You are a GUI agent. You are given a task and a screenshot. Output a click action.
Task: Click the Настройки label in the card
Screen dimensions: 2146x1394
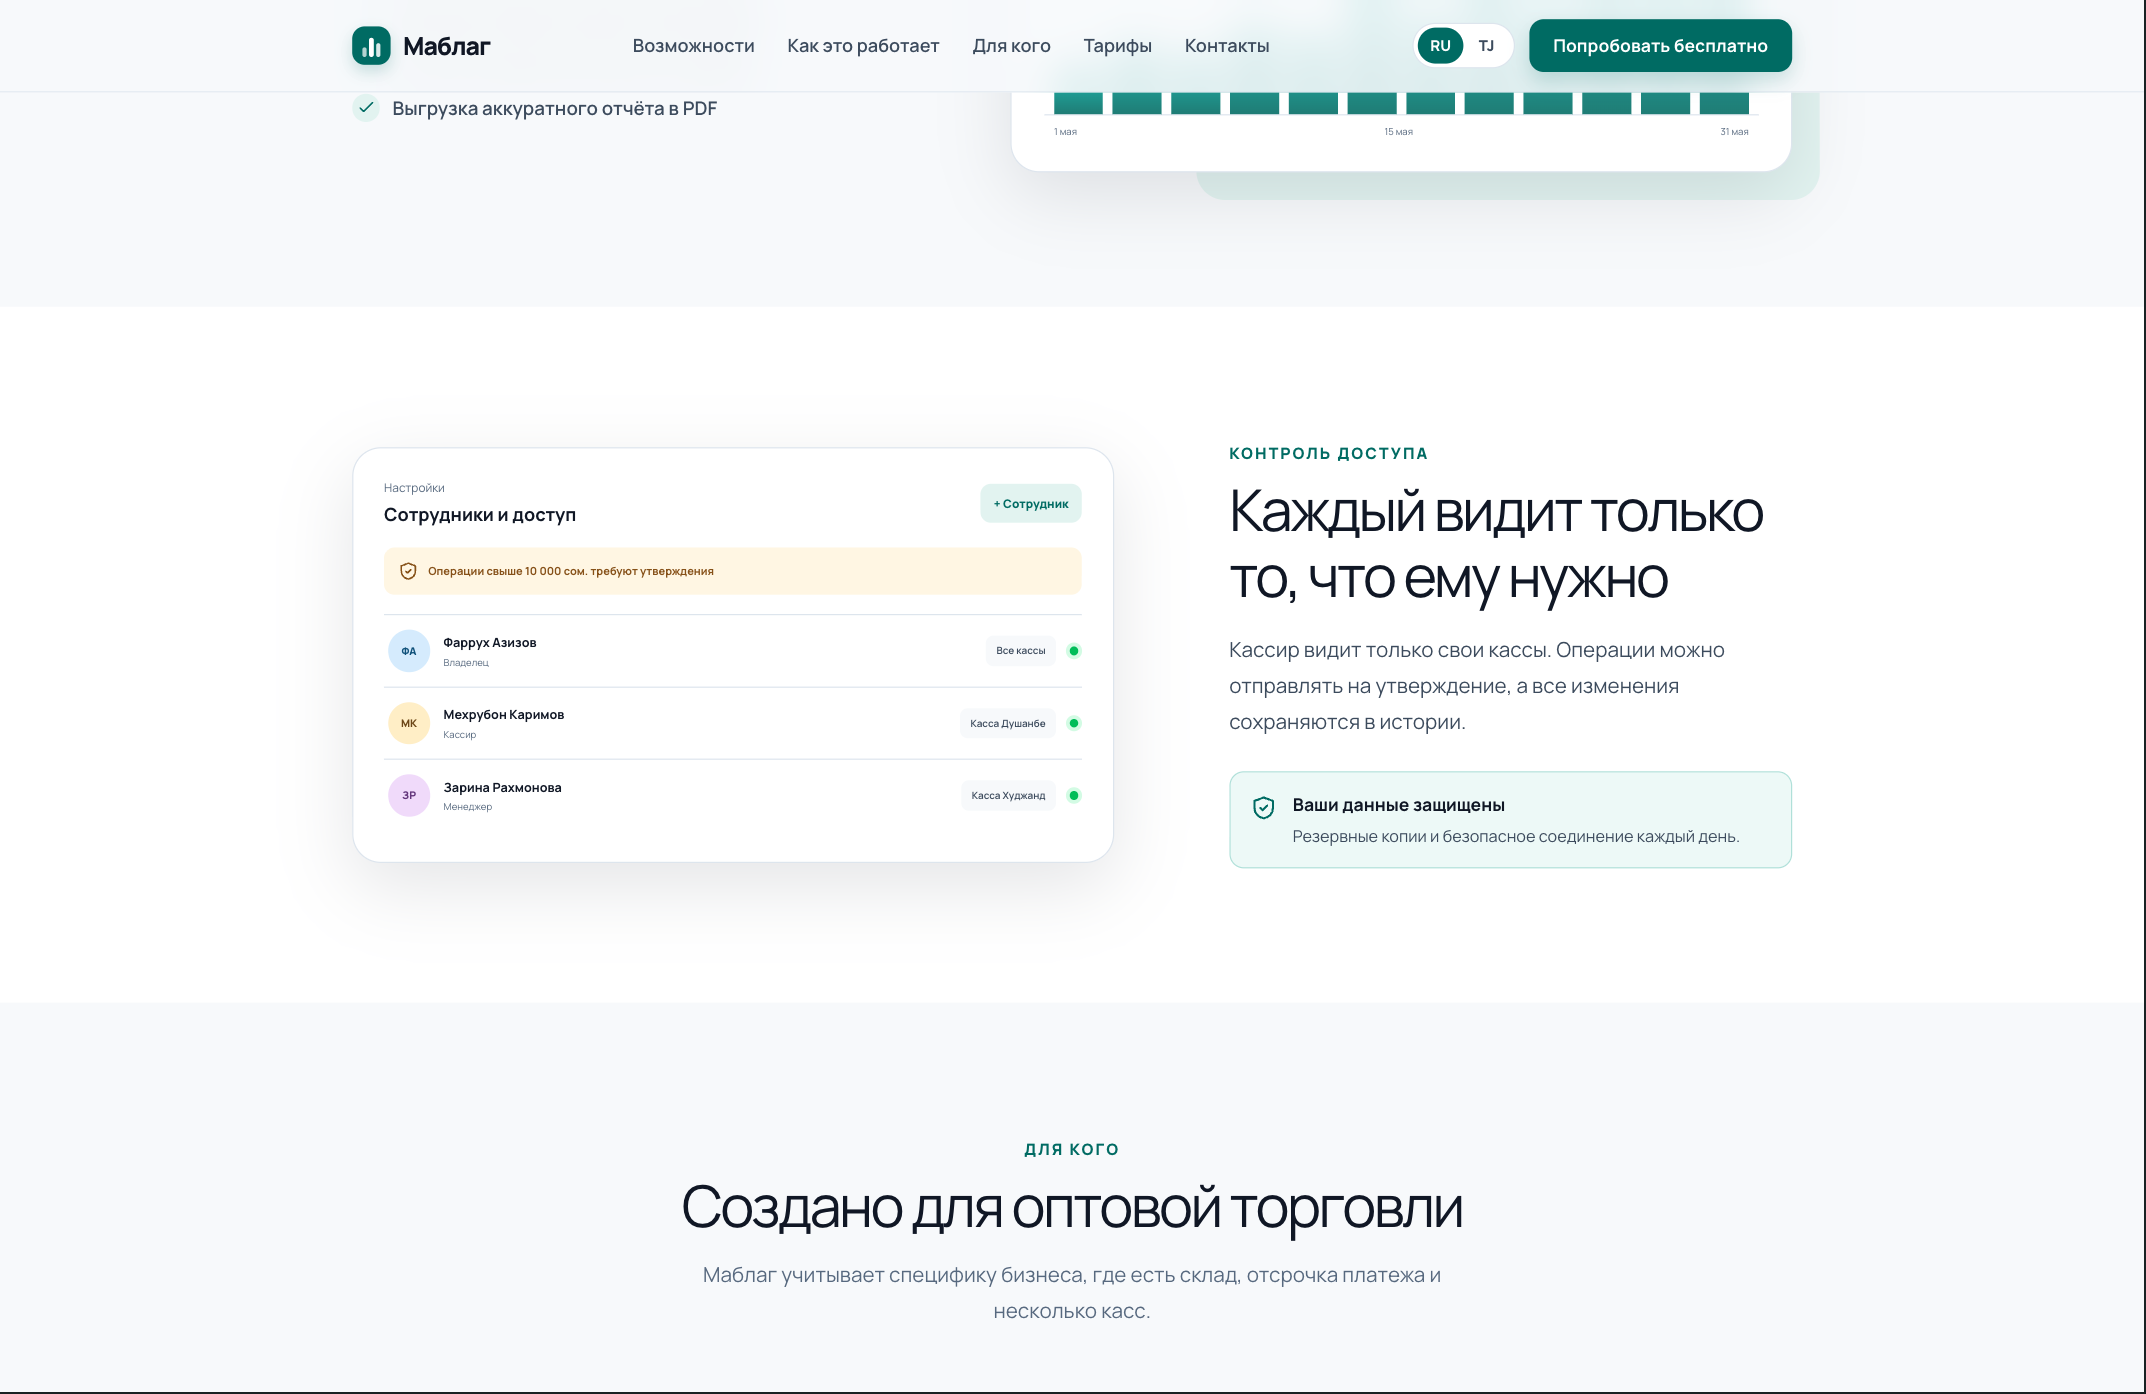(x=414, y=488)
